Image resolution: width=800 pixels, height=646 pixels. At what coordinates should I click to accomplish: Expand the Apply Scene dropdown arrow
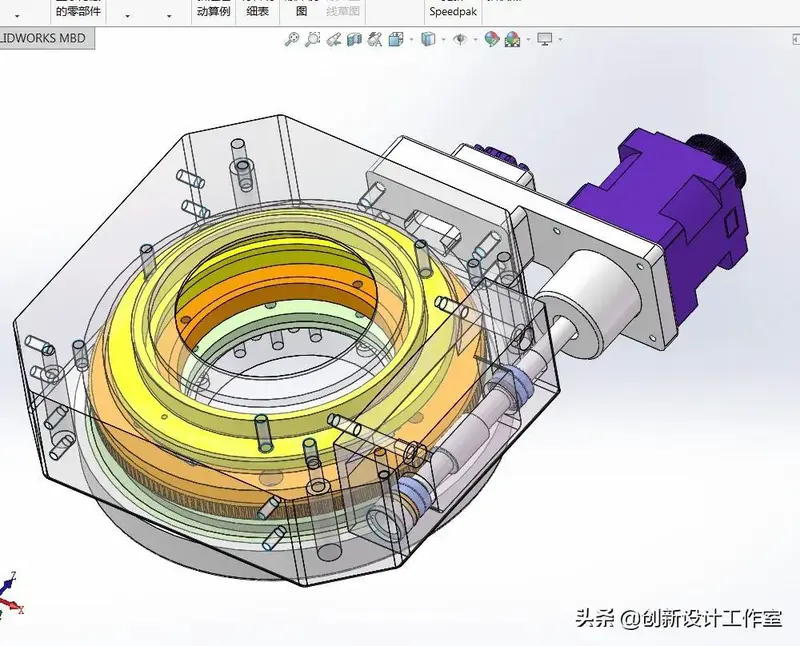click(528, 40)
